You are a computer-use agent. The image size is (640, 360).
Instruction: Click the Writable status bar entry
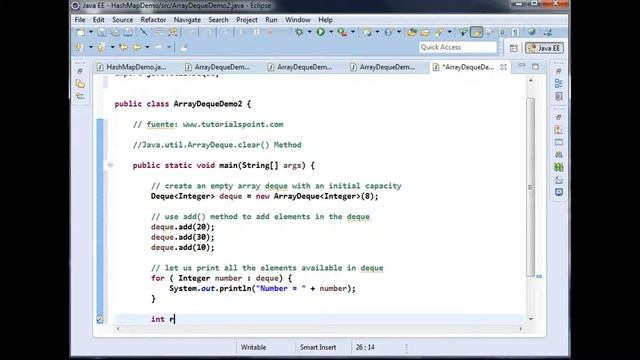click(253, 347)
